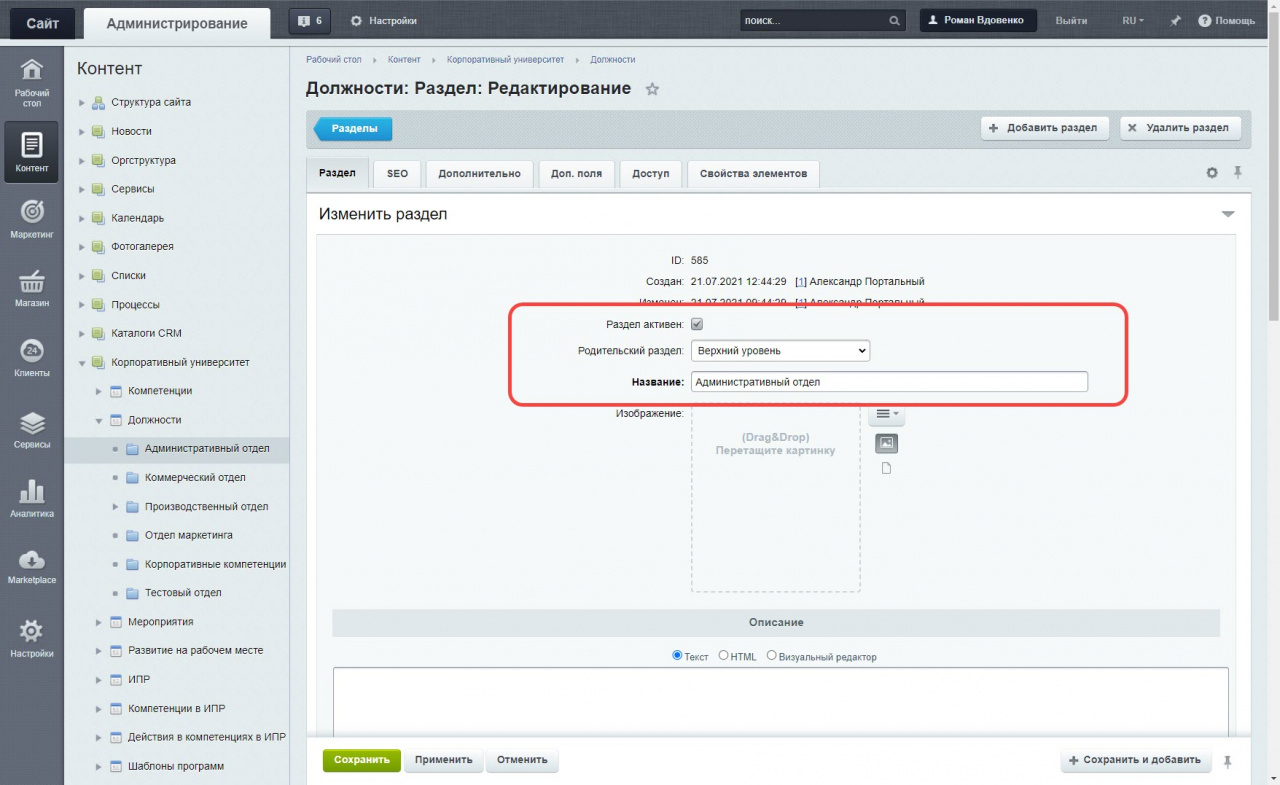Expand Новости tree node
The image size is (1280, 785).
82,131
